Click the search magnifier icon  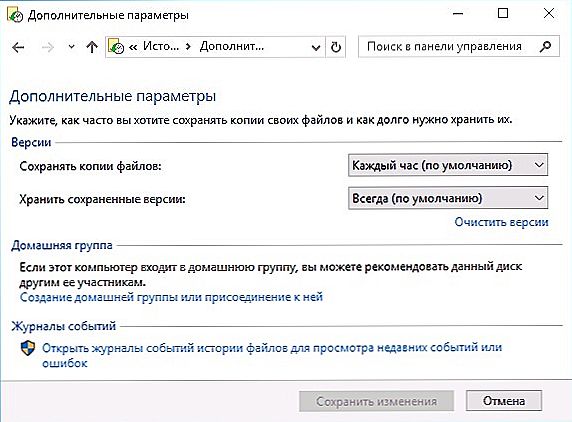pos(545,46)
